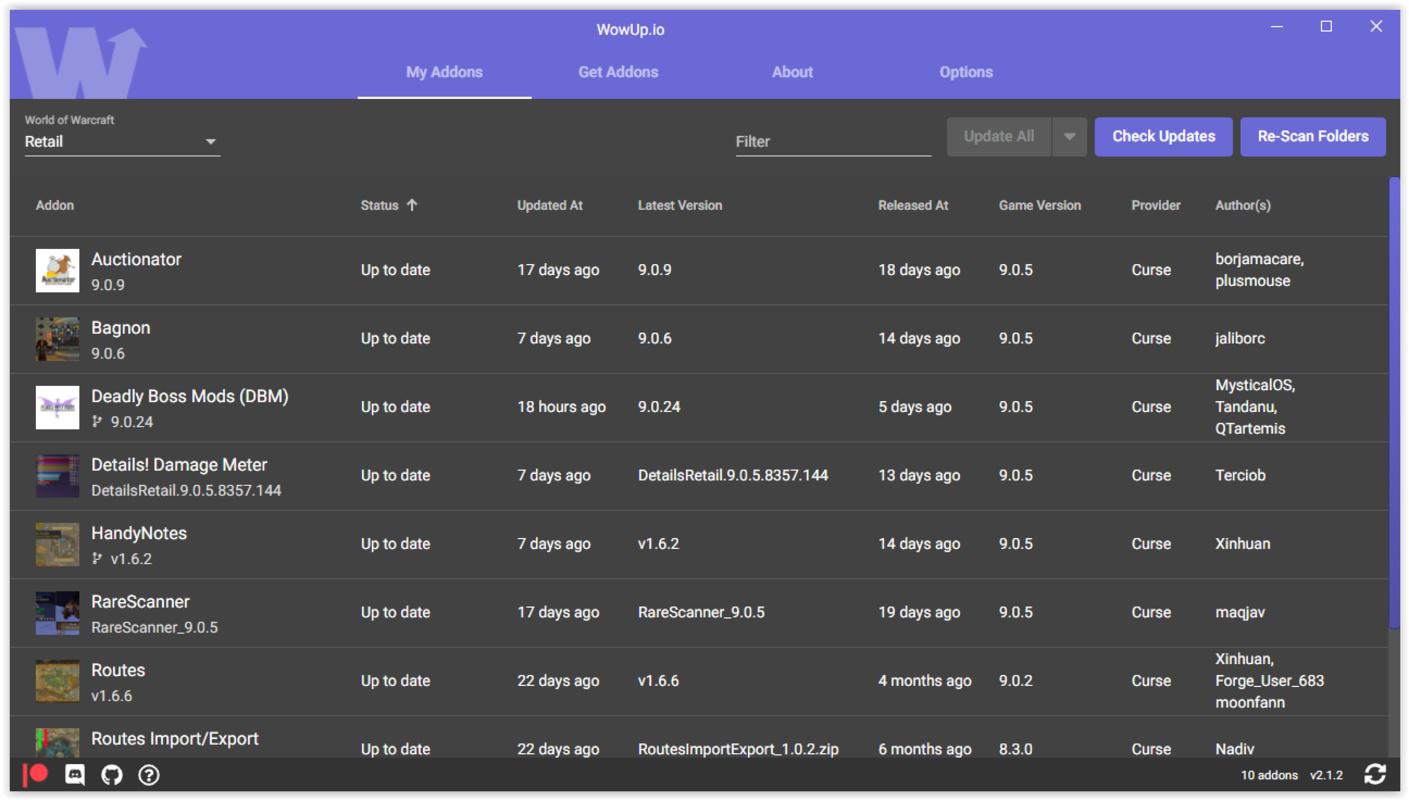1409x800 pixels.
Task: Click author "Terciob"
Action: point(1240,476)
